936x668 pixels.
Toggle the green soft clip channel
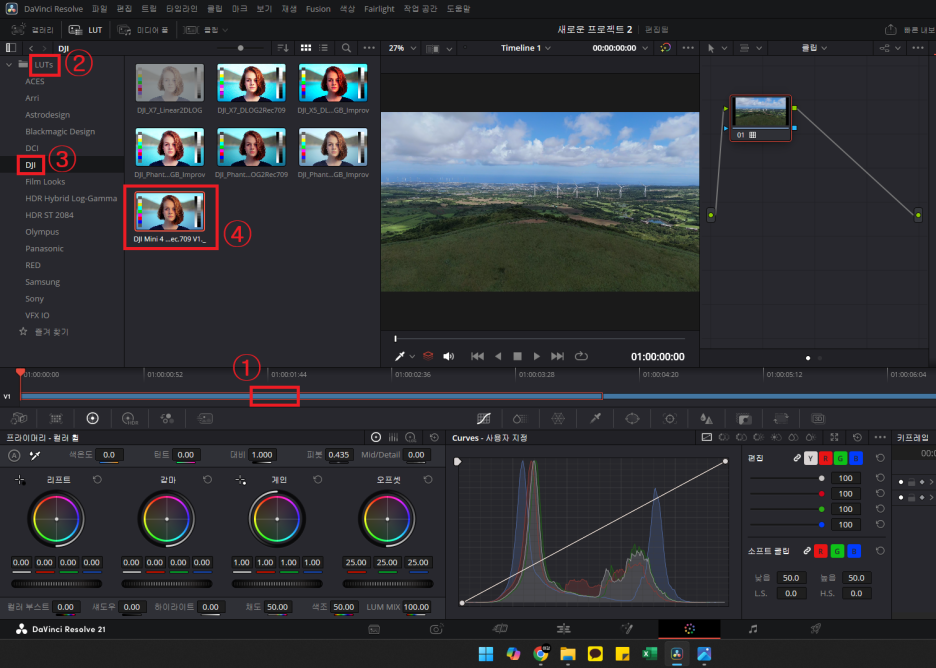(837, 550)
